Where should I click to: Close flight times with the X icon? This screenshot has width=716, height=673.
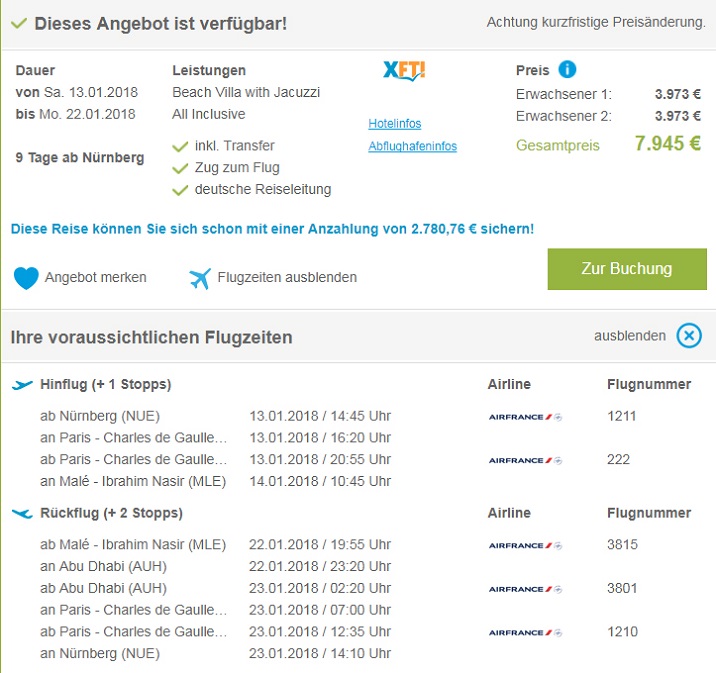coord(689,336)
